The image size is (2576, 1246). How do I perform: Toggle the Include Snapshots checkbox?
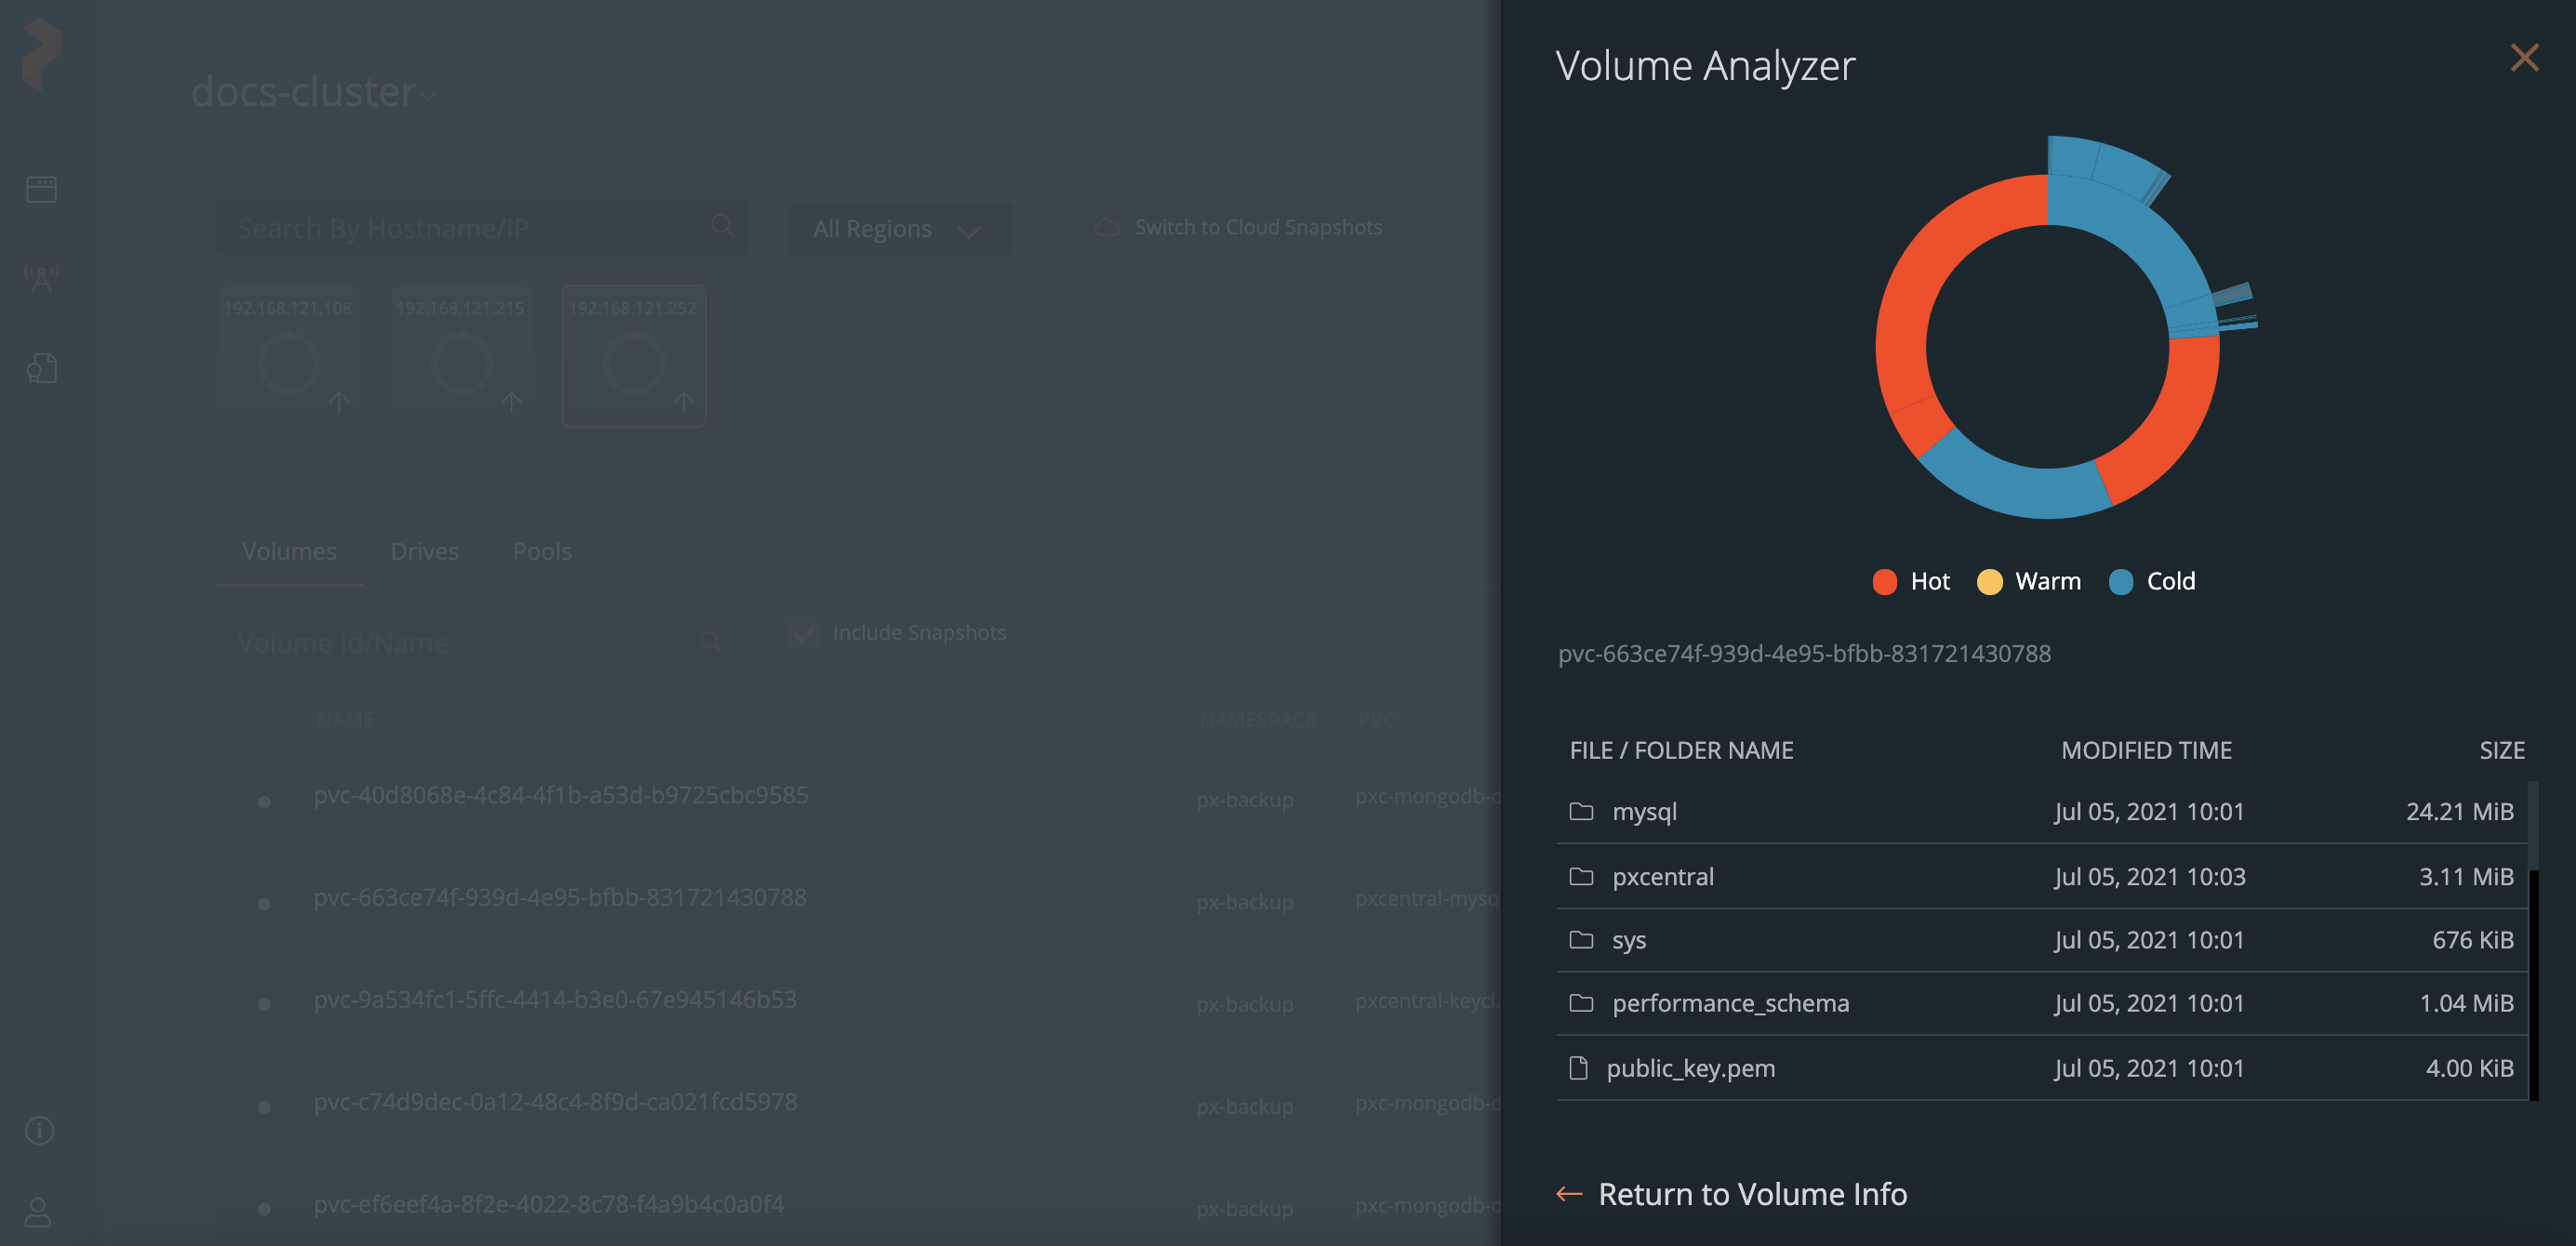(x=802, y=633)
